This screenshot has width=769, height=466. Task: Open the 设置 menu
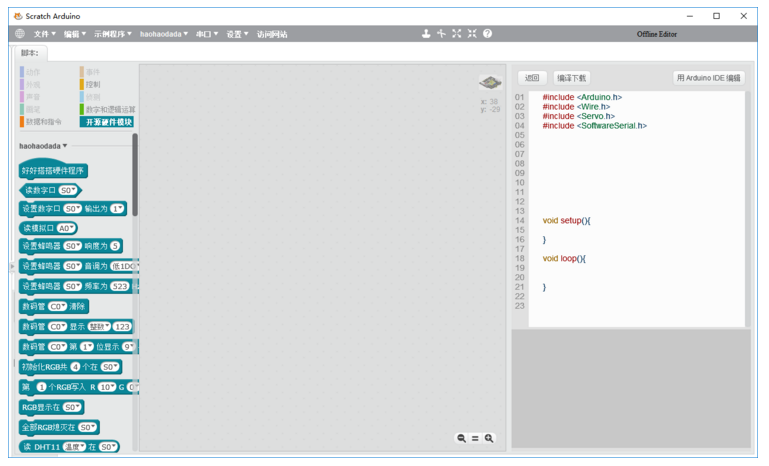(x=237, y=34)
